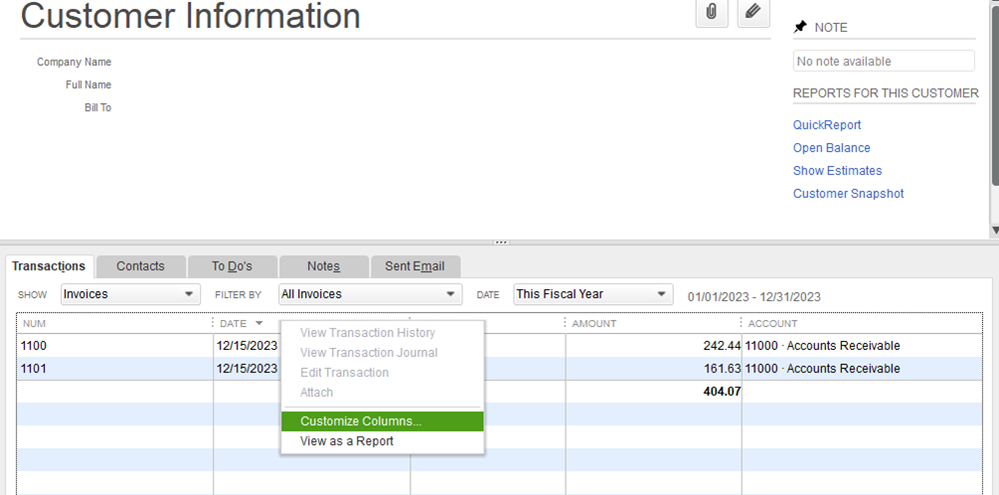Click the Show Estimates link

(x=837, y=171)
